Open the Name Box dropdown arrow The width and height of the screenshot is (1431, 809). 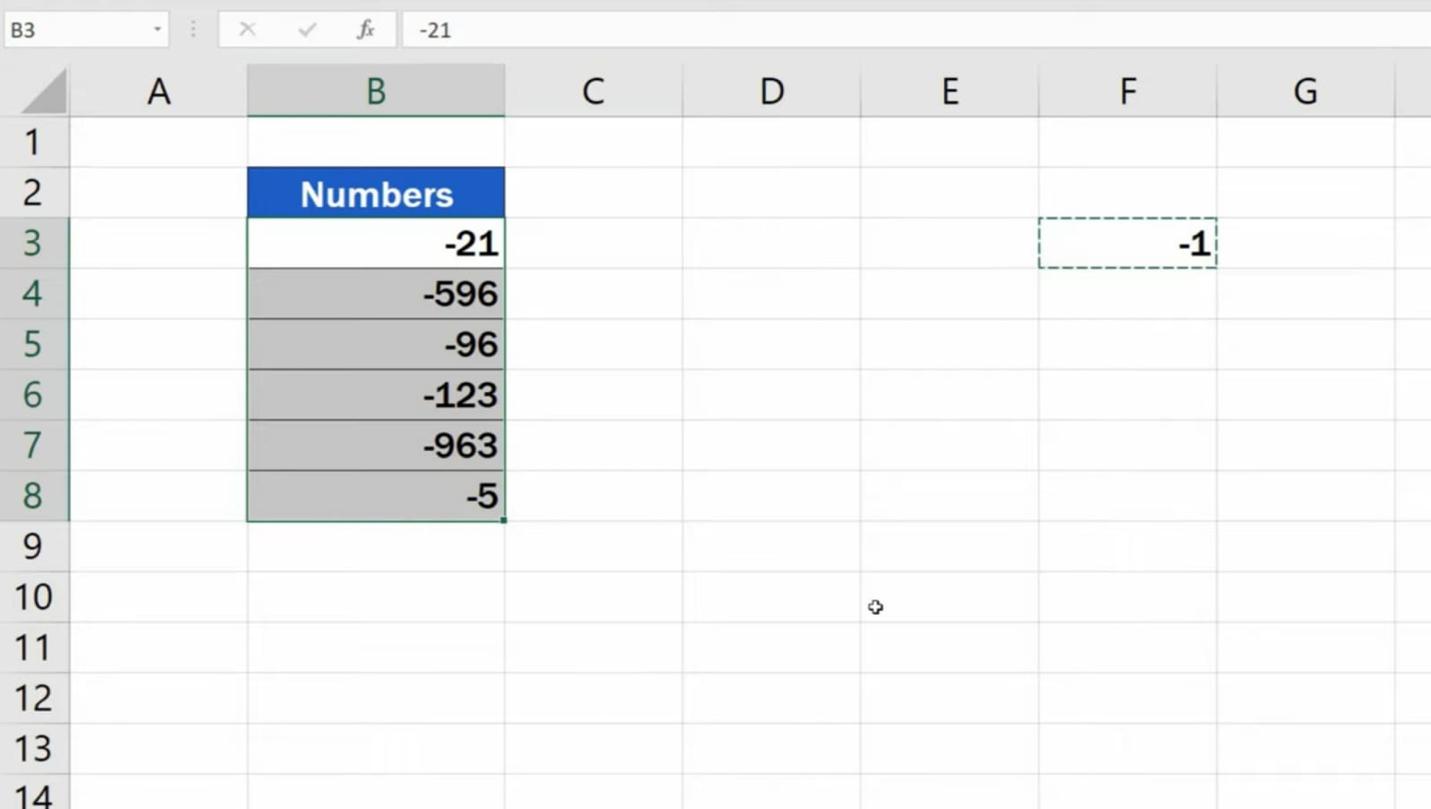coord(157,29)
